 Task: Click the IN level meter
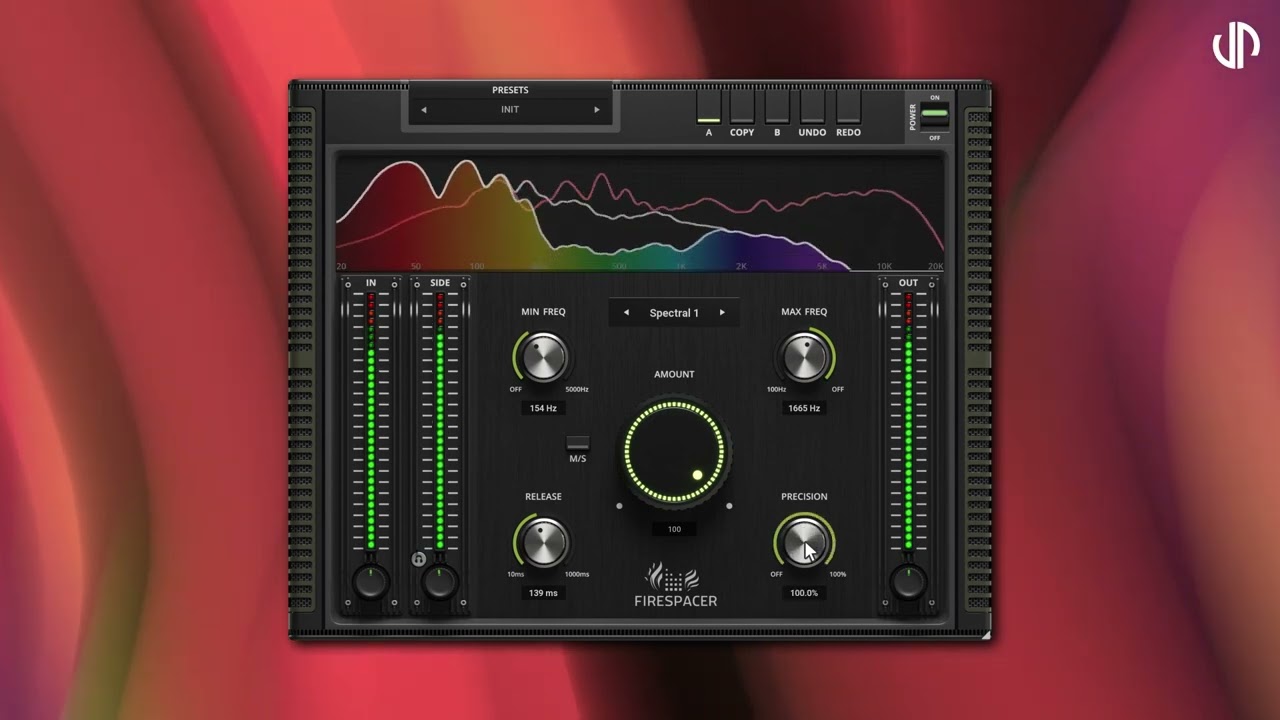[x=371, y=421]
